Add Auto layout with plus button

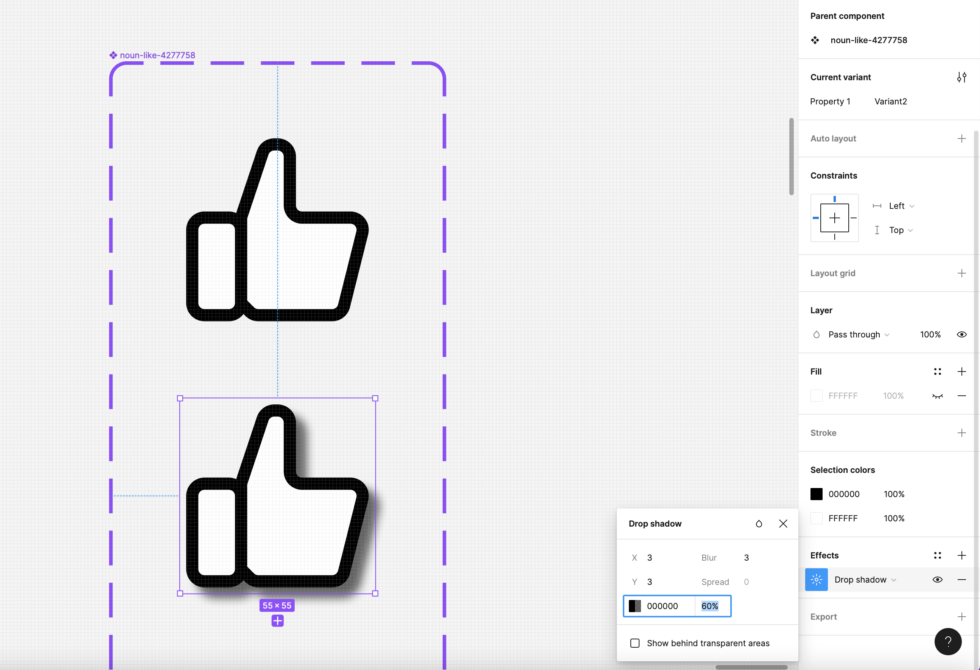tap(961, 138)
